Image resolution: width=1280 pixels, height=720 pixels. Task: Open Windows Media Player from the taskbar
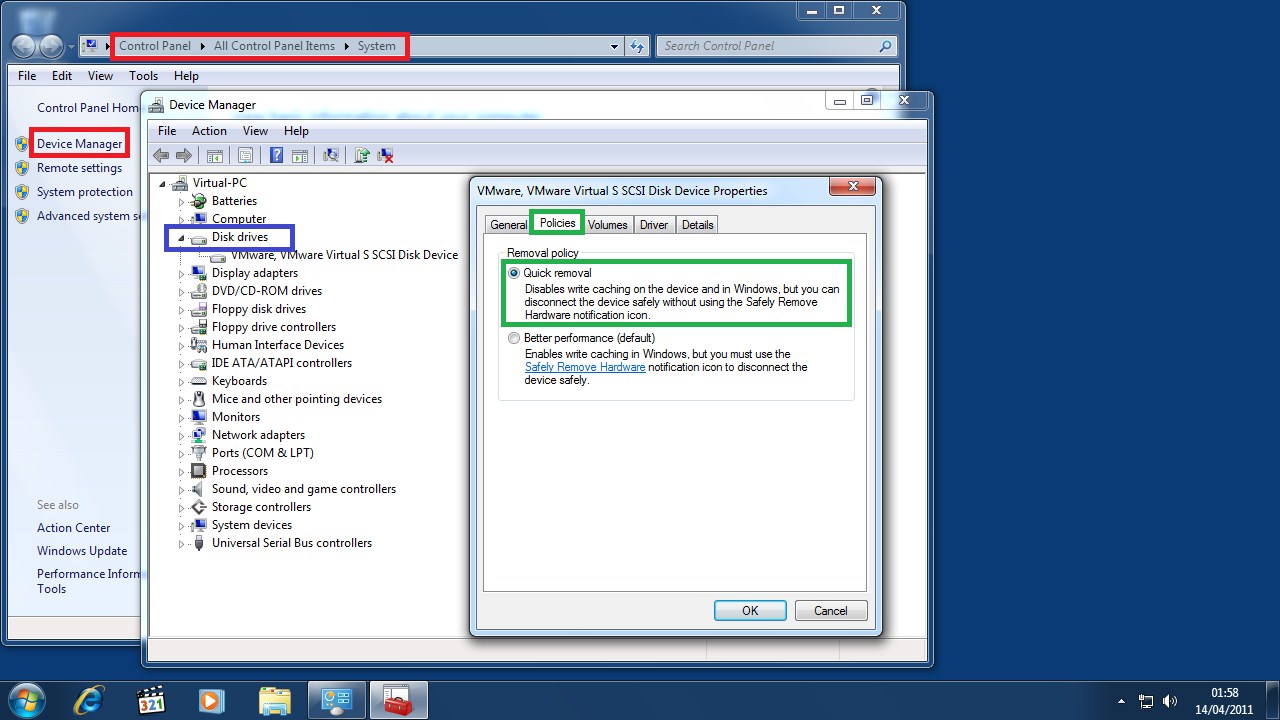[211, 700]
